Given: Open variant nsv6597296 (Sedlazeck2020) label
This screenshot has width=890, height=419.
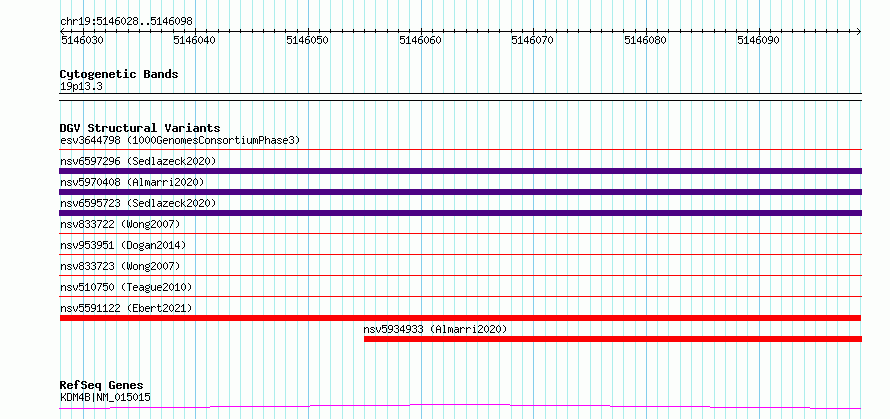Looking at the screenshot, I should 138,161.
